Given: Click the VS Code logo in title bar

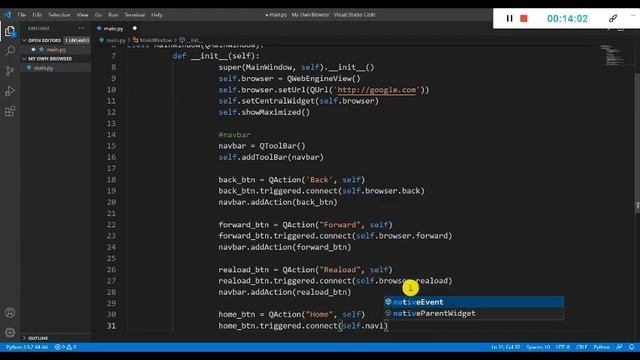Looking at the screenshot, I should (8, 15).
